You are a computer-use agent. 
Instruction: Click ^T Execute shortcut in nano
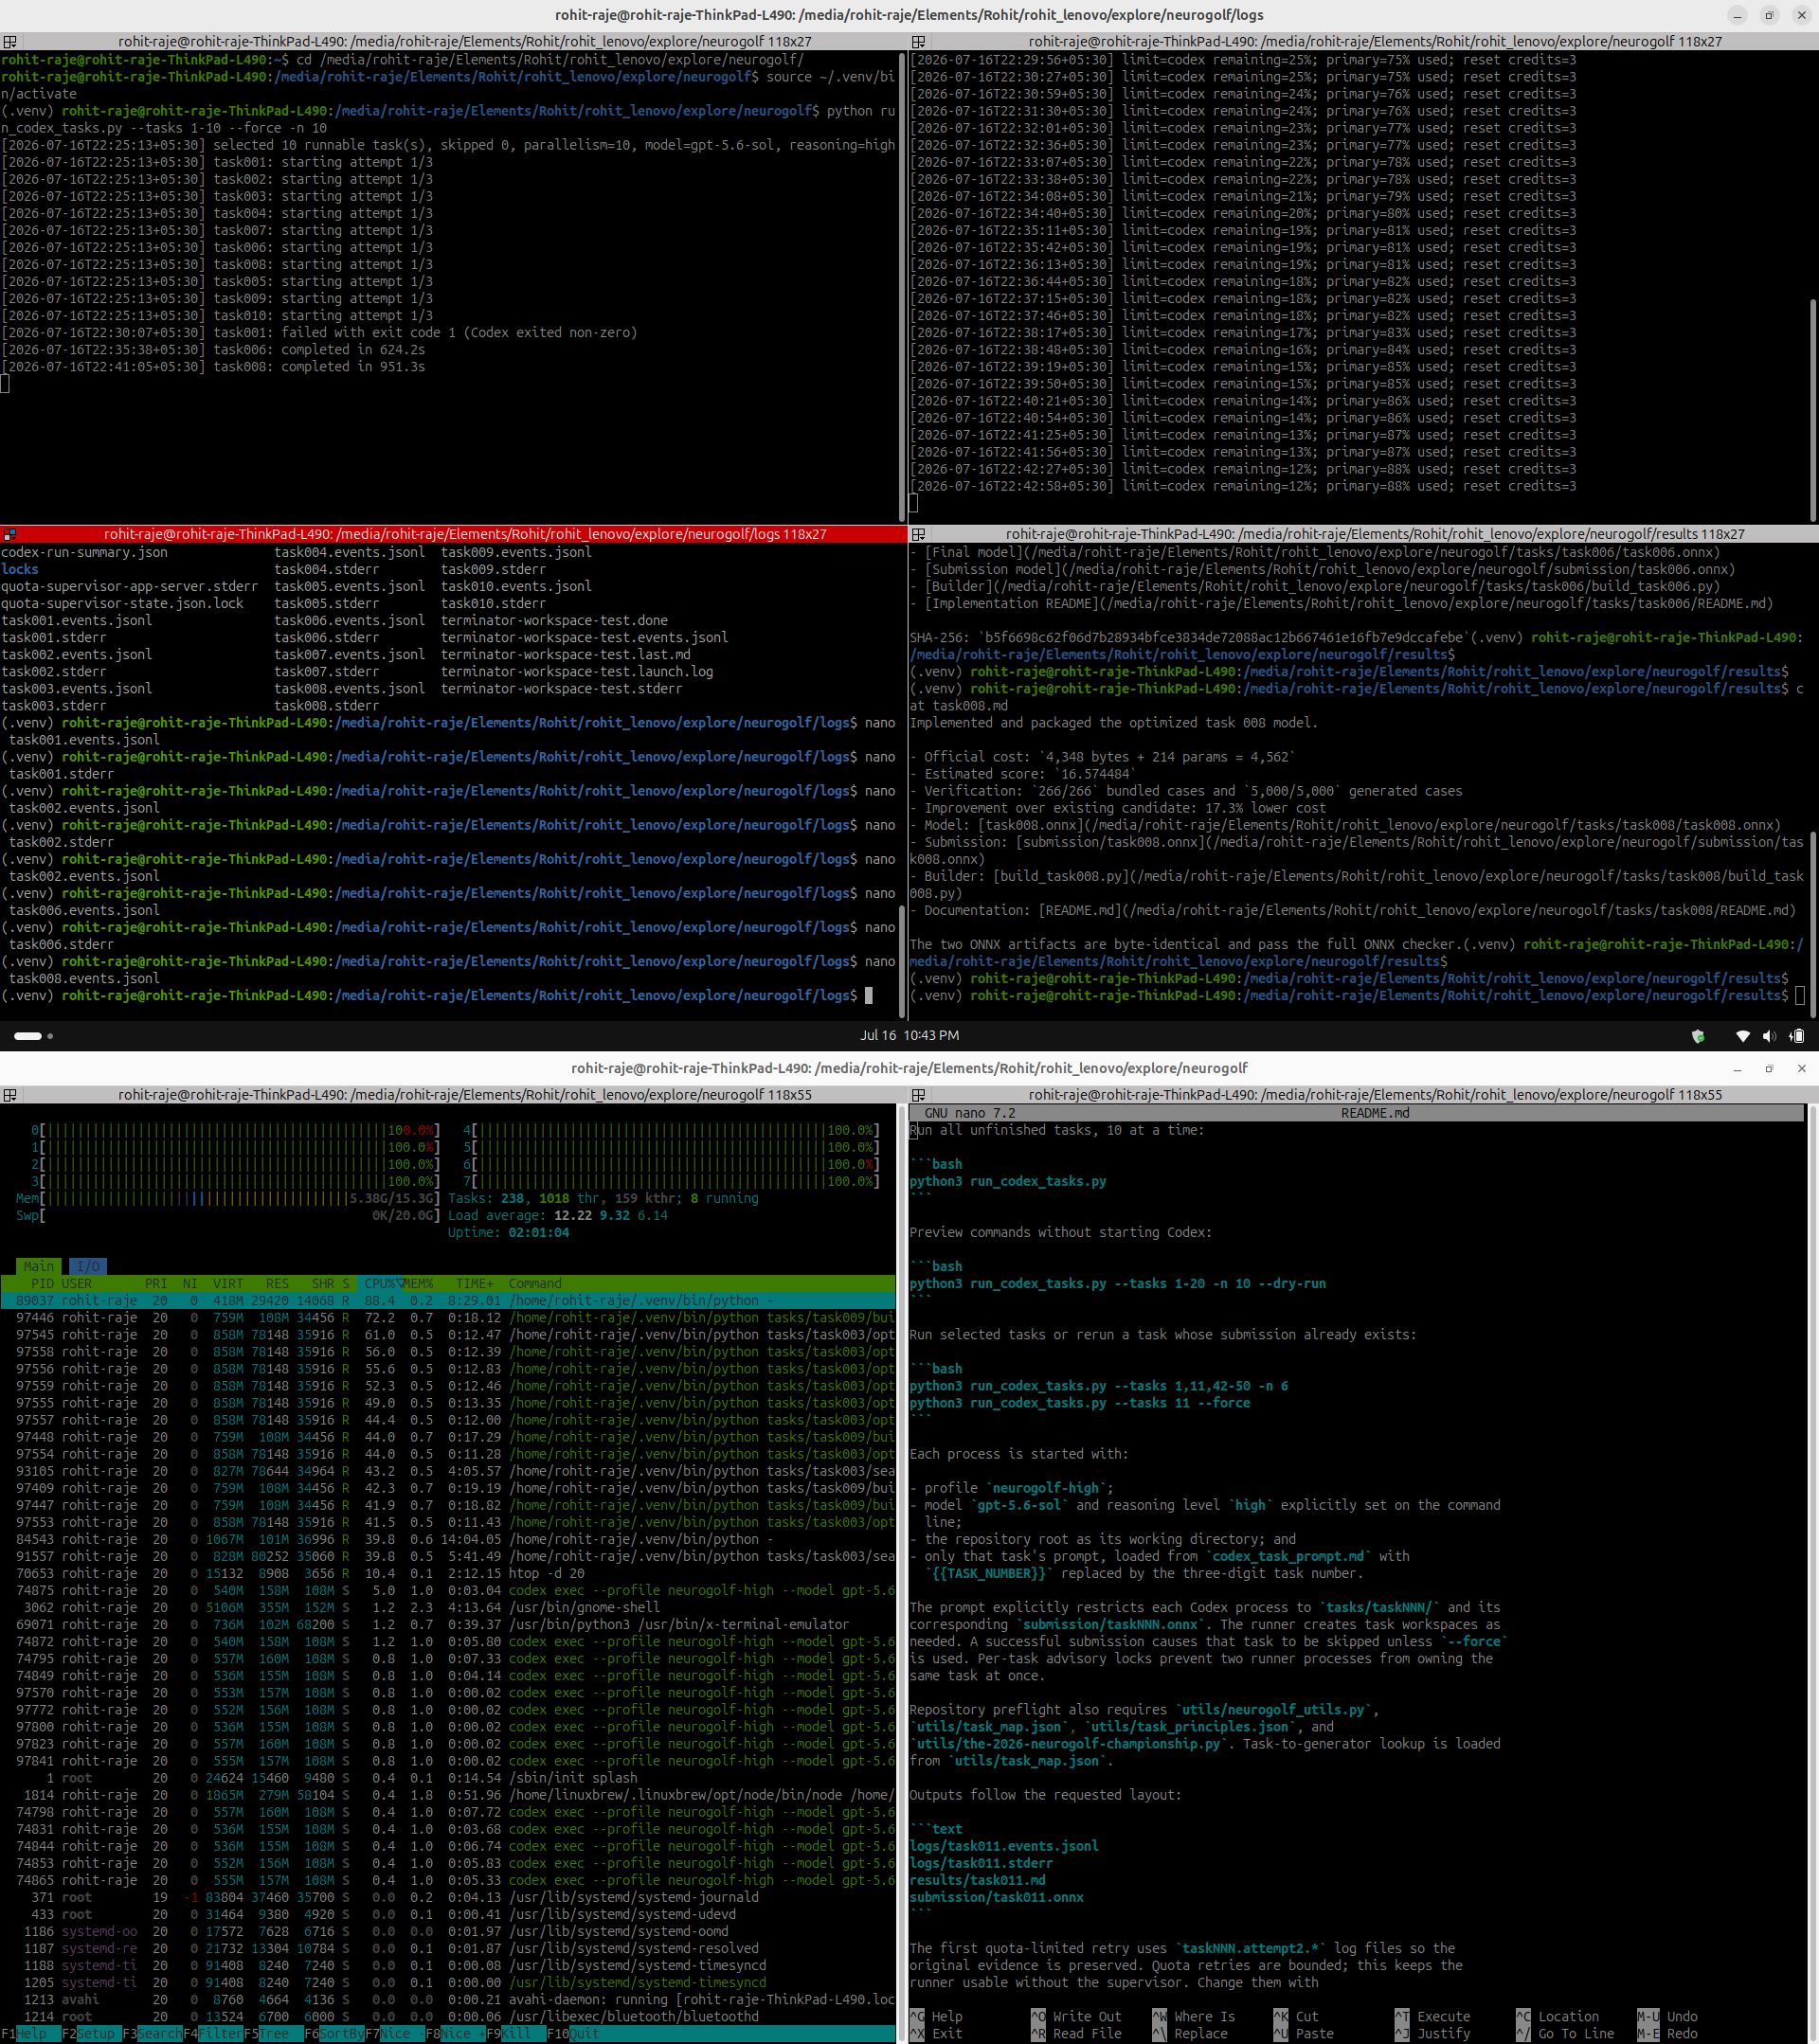pyautogui.click(x=1432, y=2017)
